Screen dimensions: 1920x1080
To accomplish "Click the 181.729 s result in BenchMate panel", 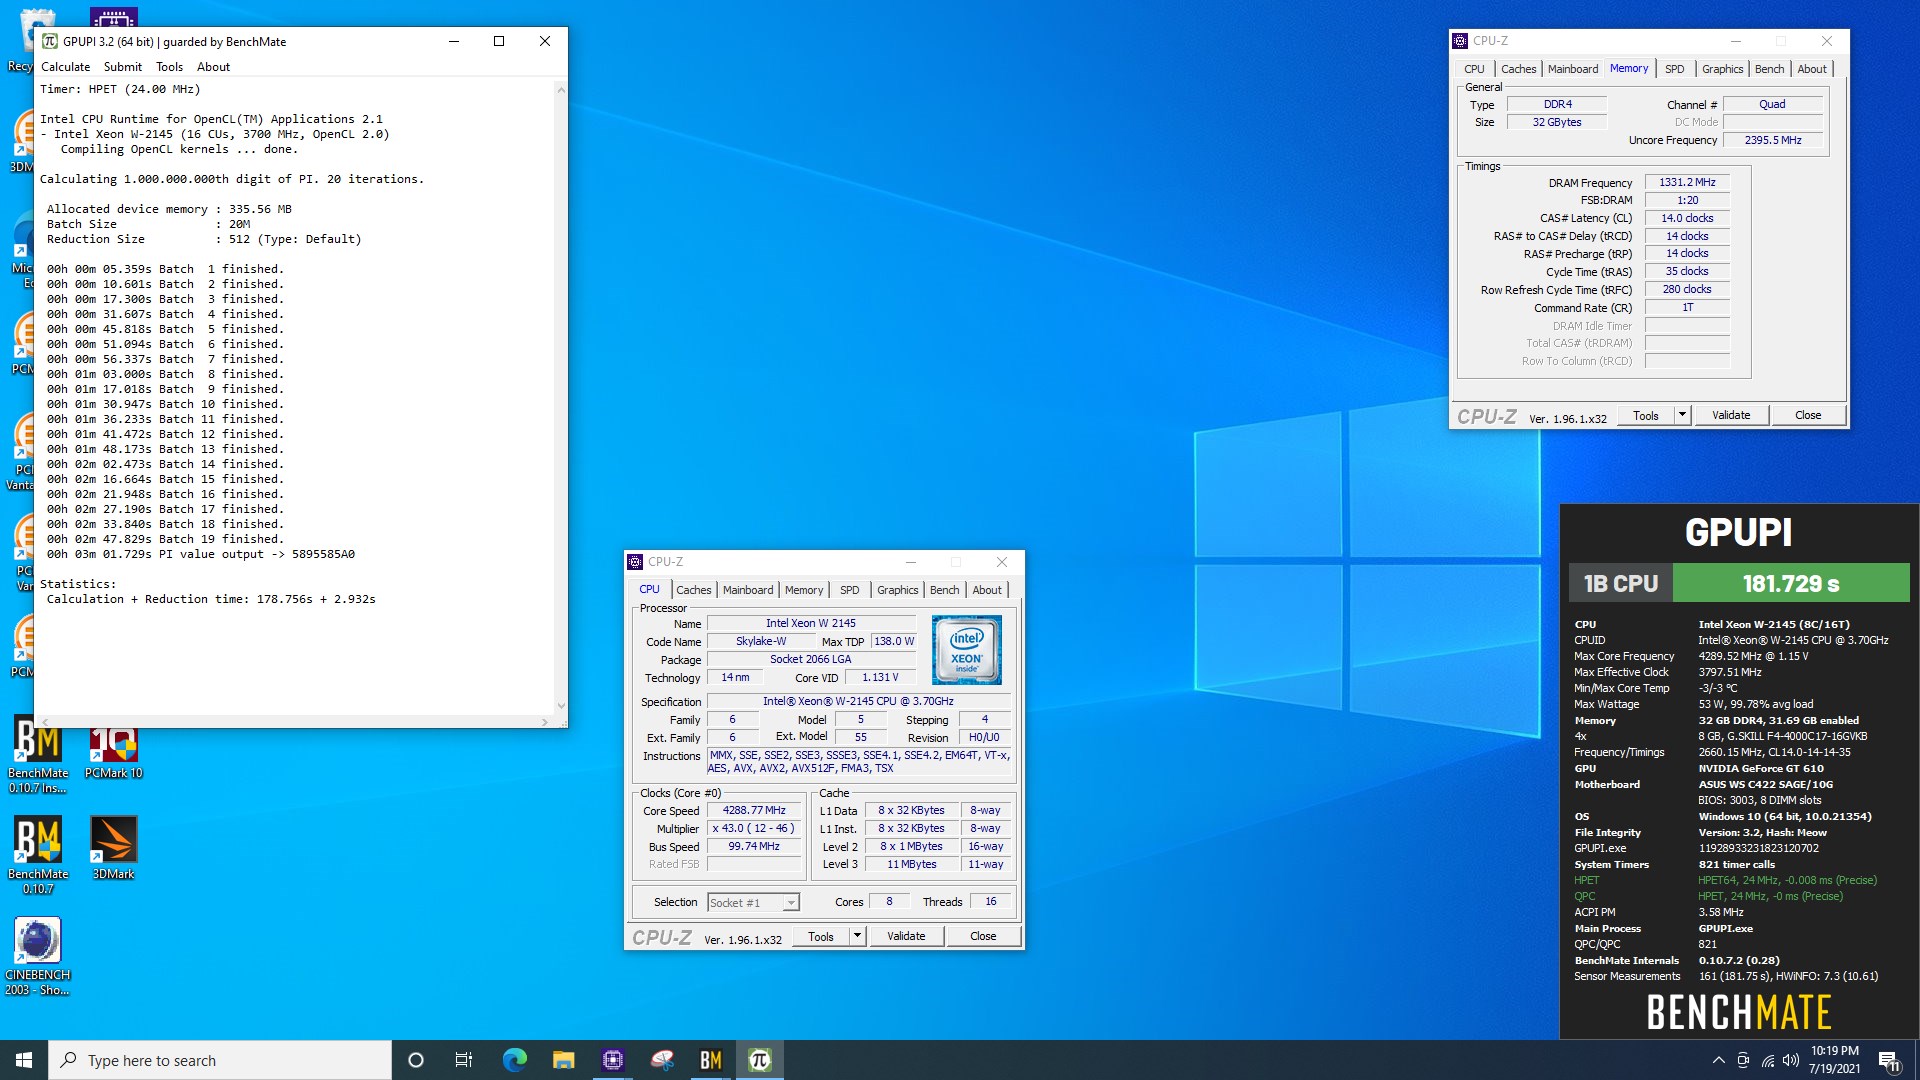I will click(x=1791, y=583).
